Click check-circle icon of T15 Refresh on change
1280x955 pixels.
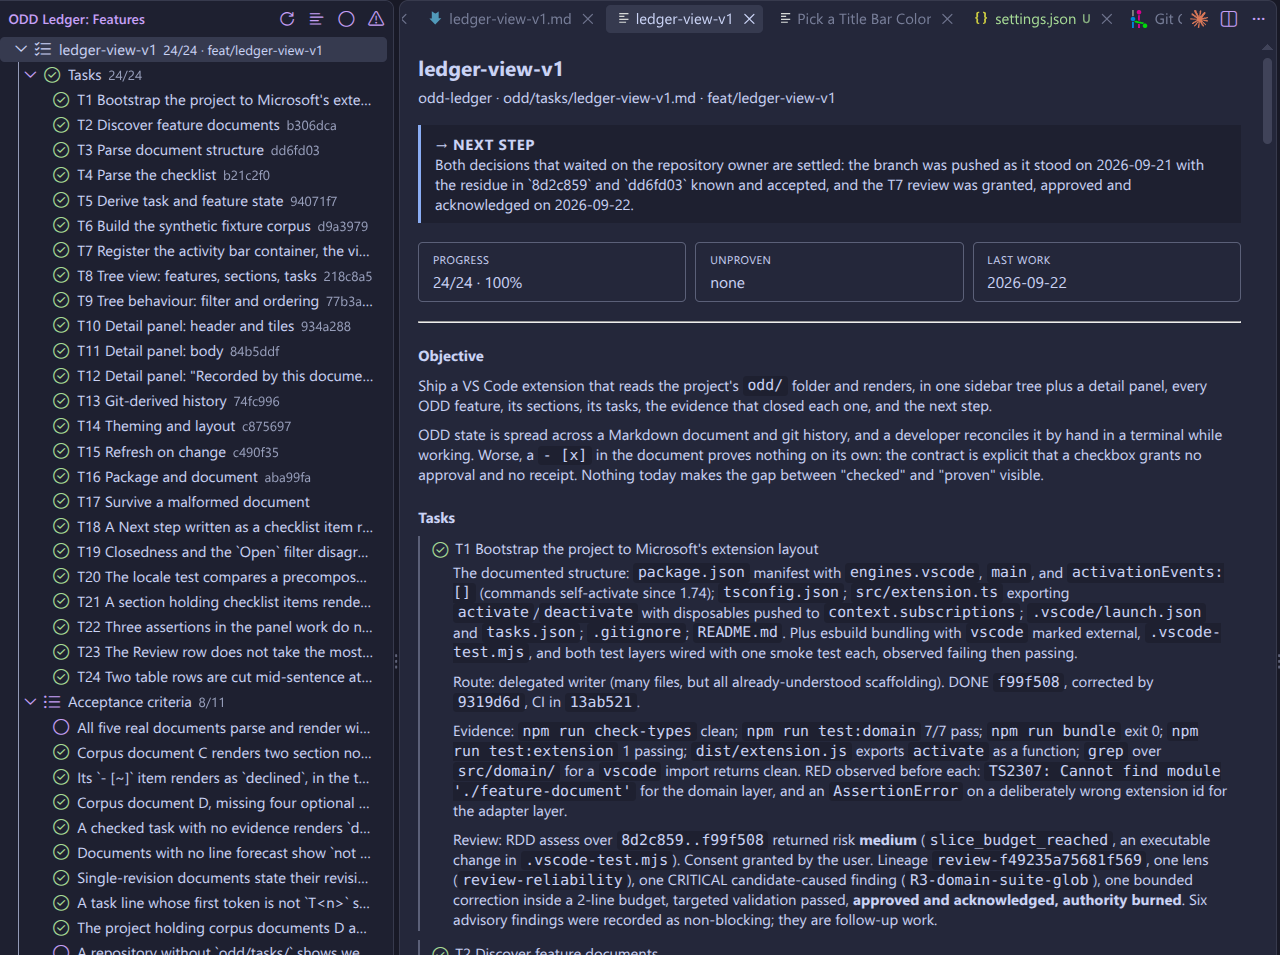(x=61, y=452)
